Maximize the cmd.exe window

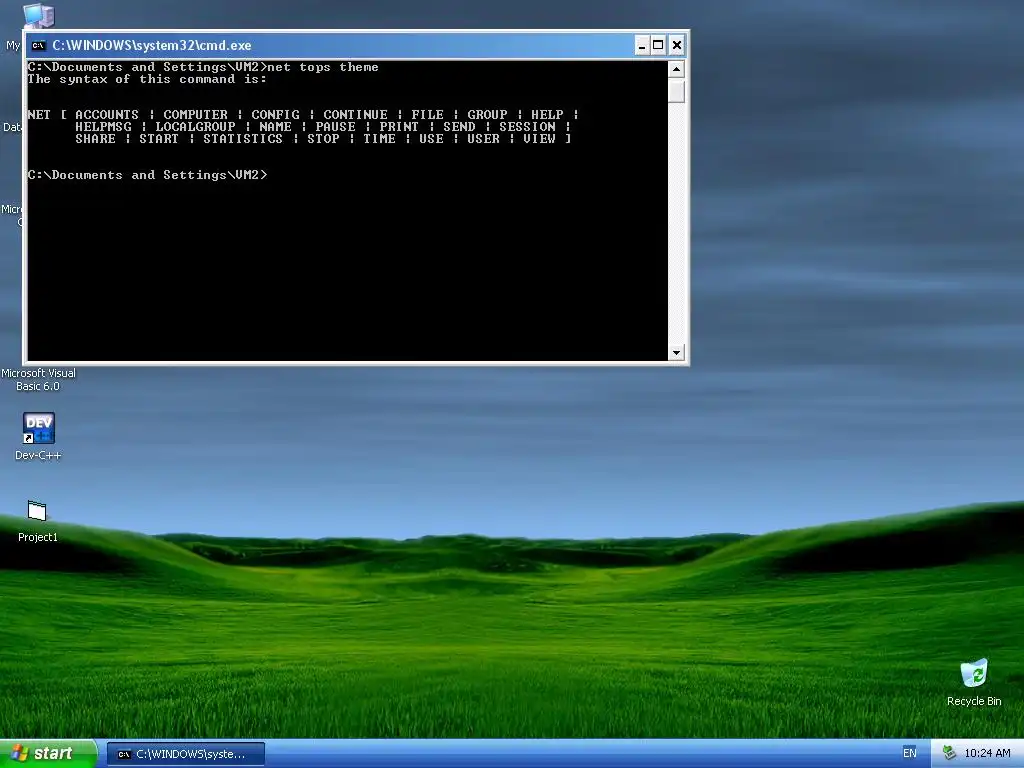(x=658, y=45)
